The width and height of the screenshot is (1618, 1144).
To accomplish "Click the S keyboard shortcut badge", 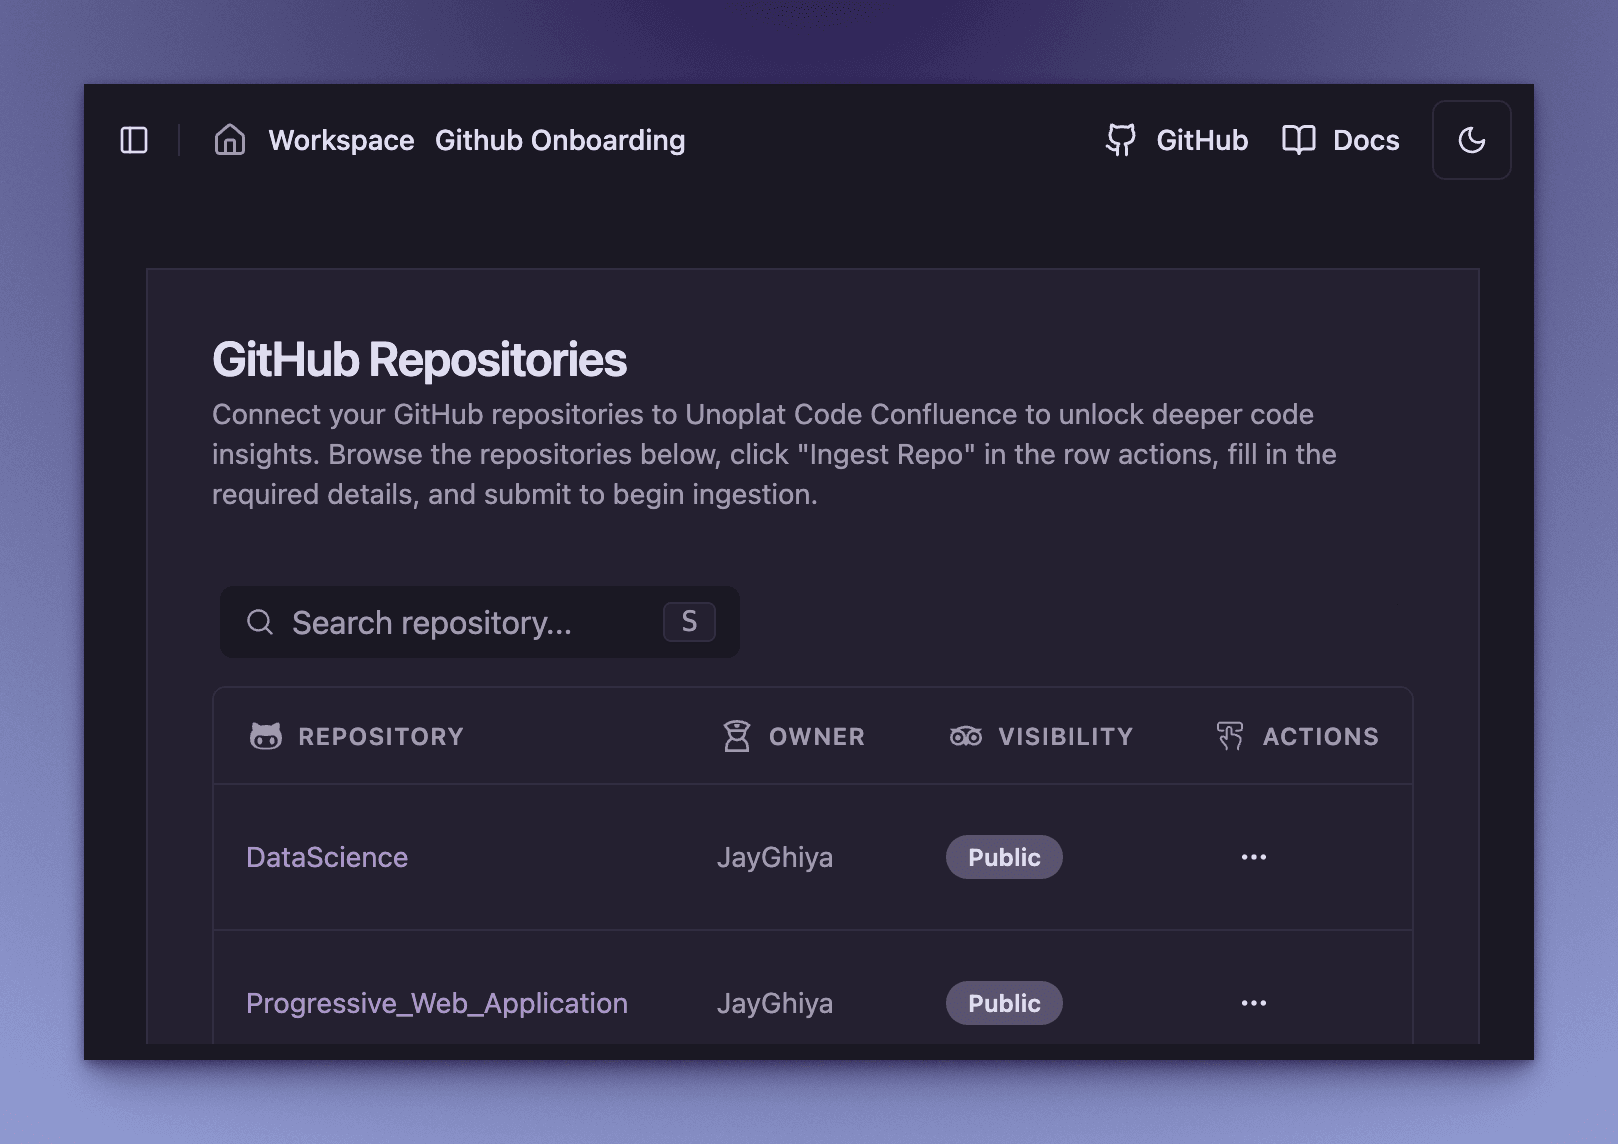I will [688, 622].
